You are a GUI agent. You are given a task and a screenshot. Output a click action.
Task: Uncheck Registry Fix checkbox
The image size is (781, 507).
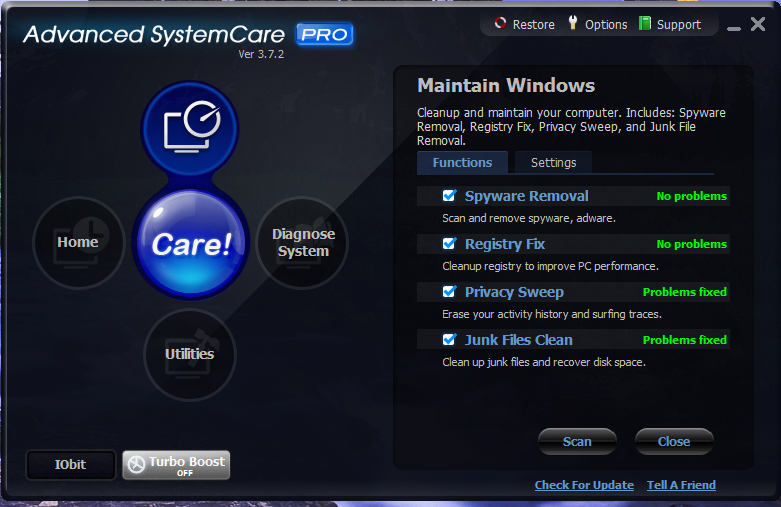tap(449, 244)
